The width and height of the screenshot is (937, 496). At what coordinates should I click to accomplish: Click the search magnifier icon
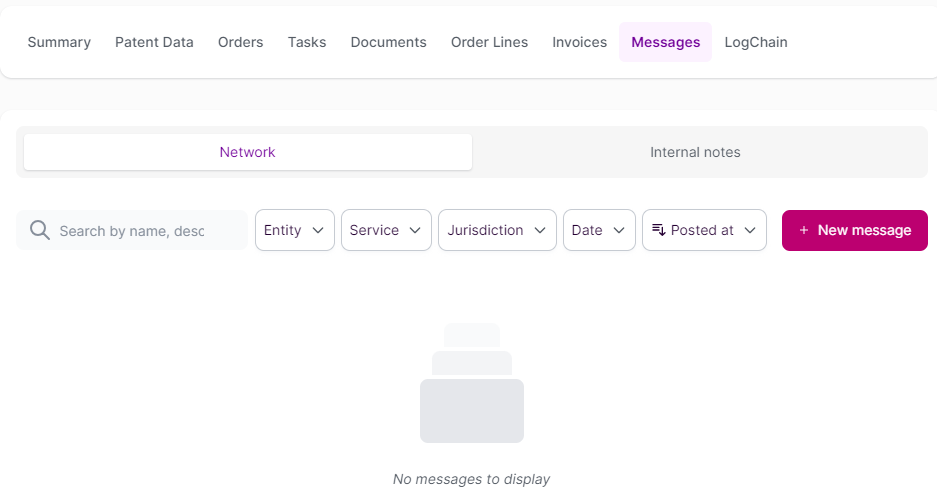tap(40, 231)
